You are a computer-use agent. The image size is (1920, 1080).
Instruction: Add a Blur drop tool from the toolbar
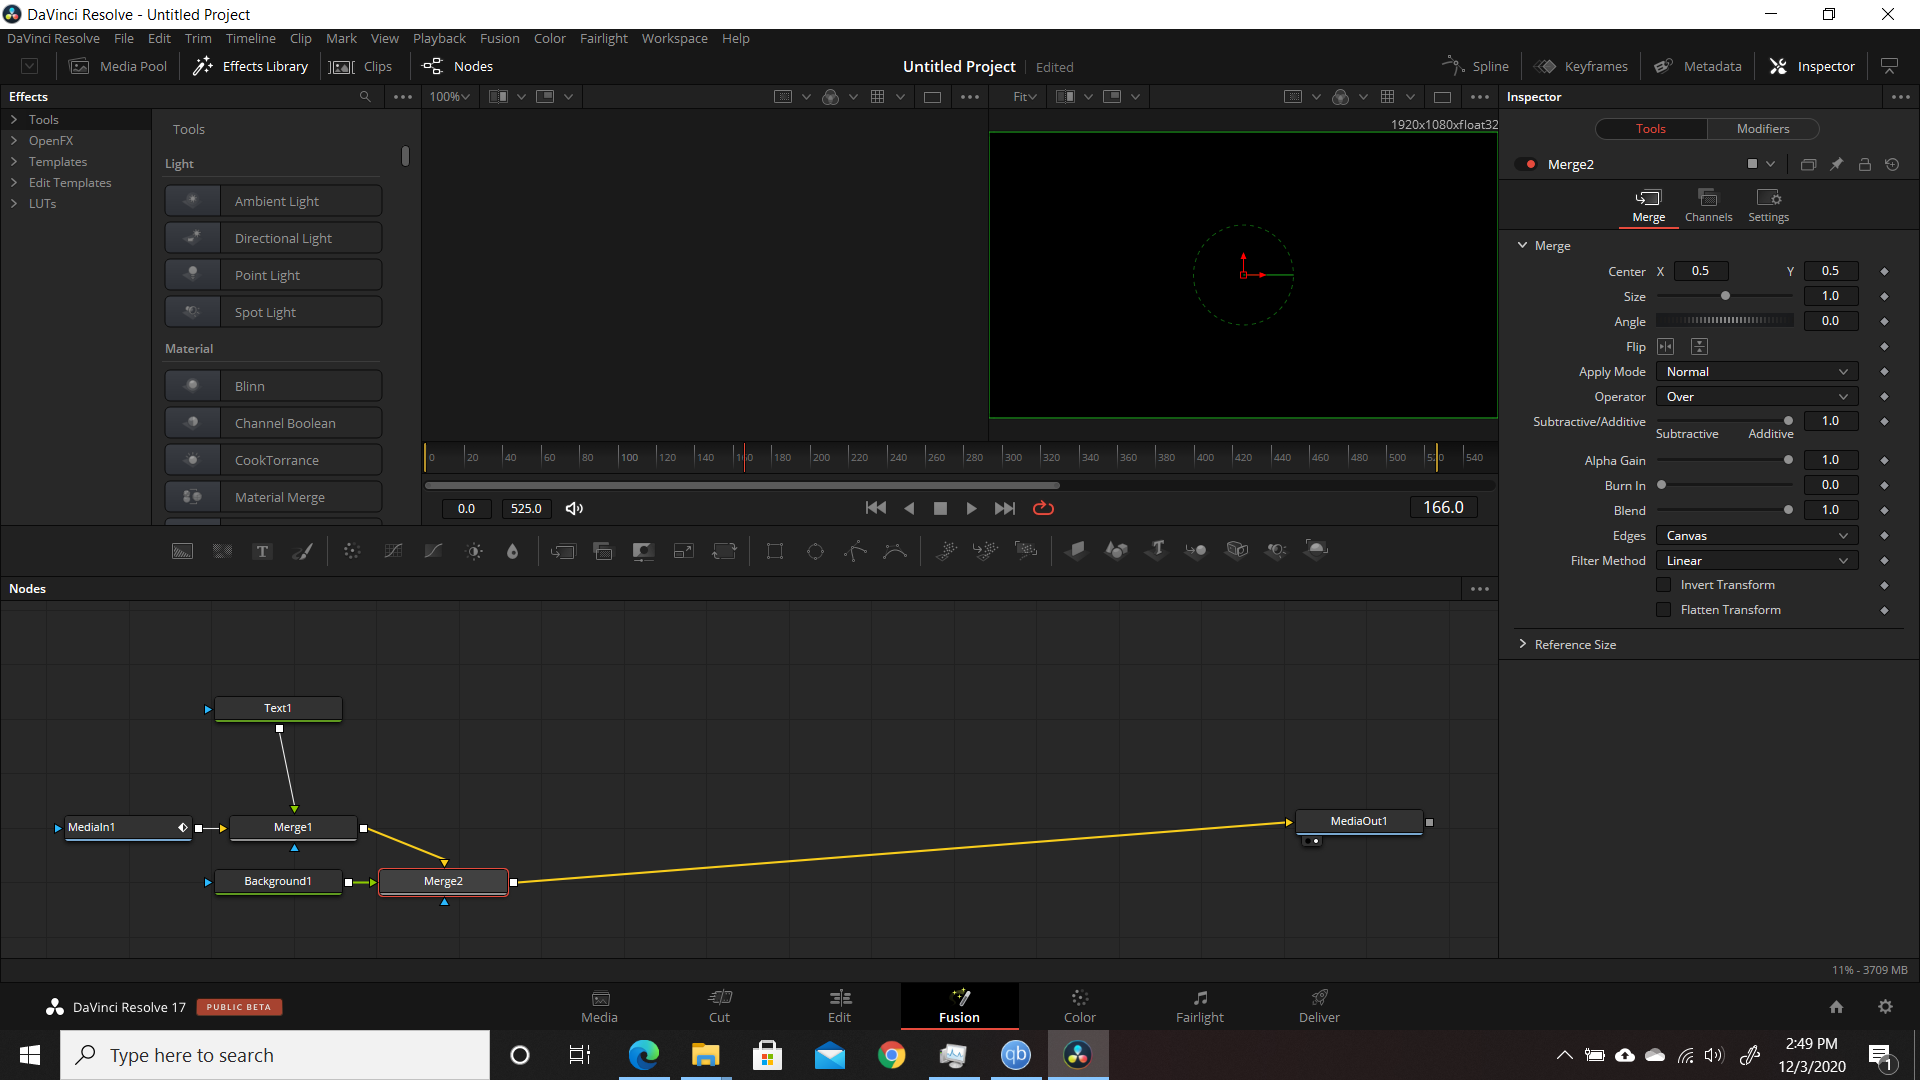coord(512,551)
